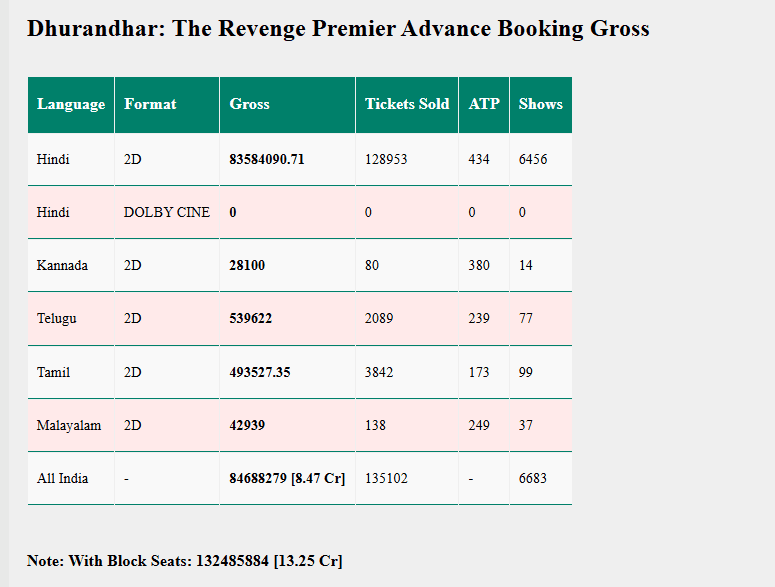This screenshot has width=775, height=587.
Task: Click Tamil gross value 493527.35
Action: point(259,372)
